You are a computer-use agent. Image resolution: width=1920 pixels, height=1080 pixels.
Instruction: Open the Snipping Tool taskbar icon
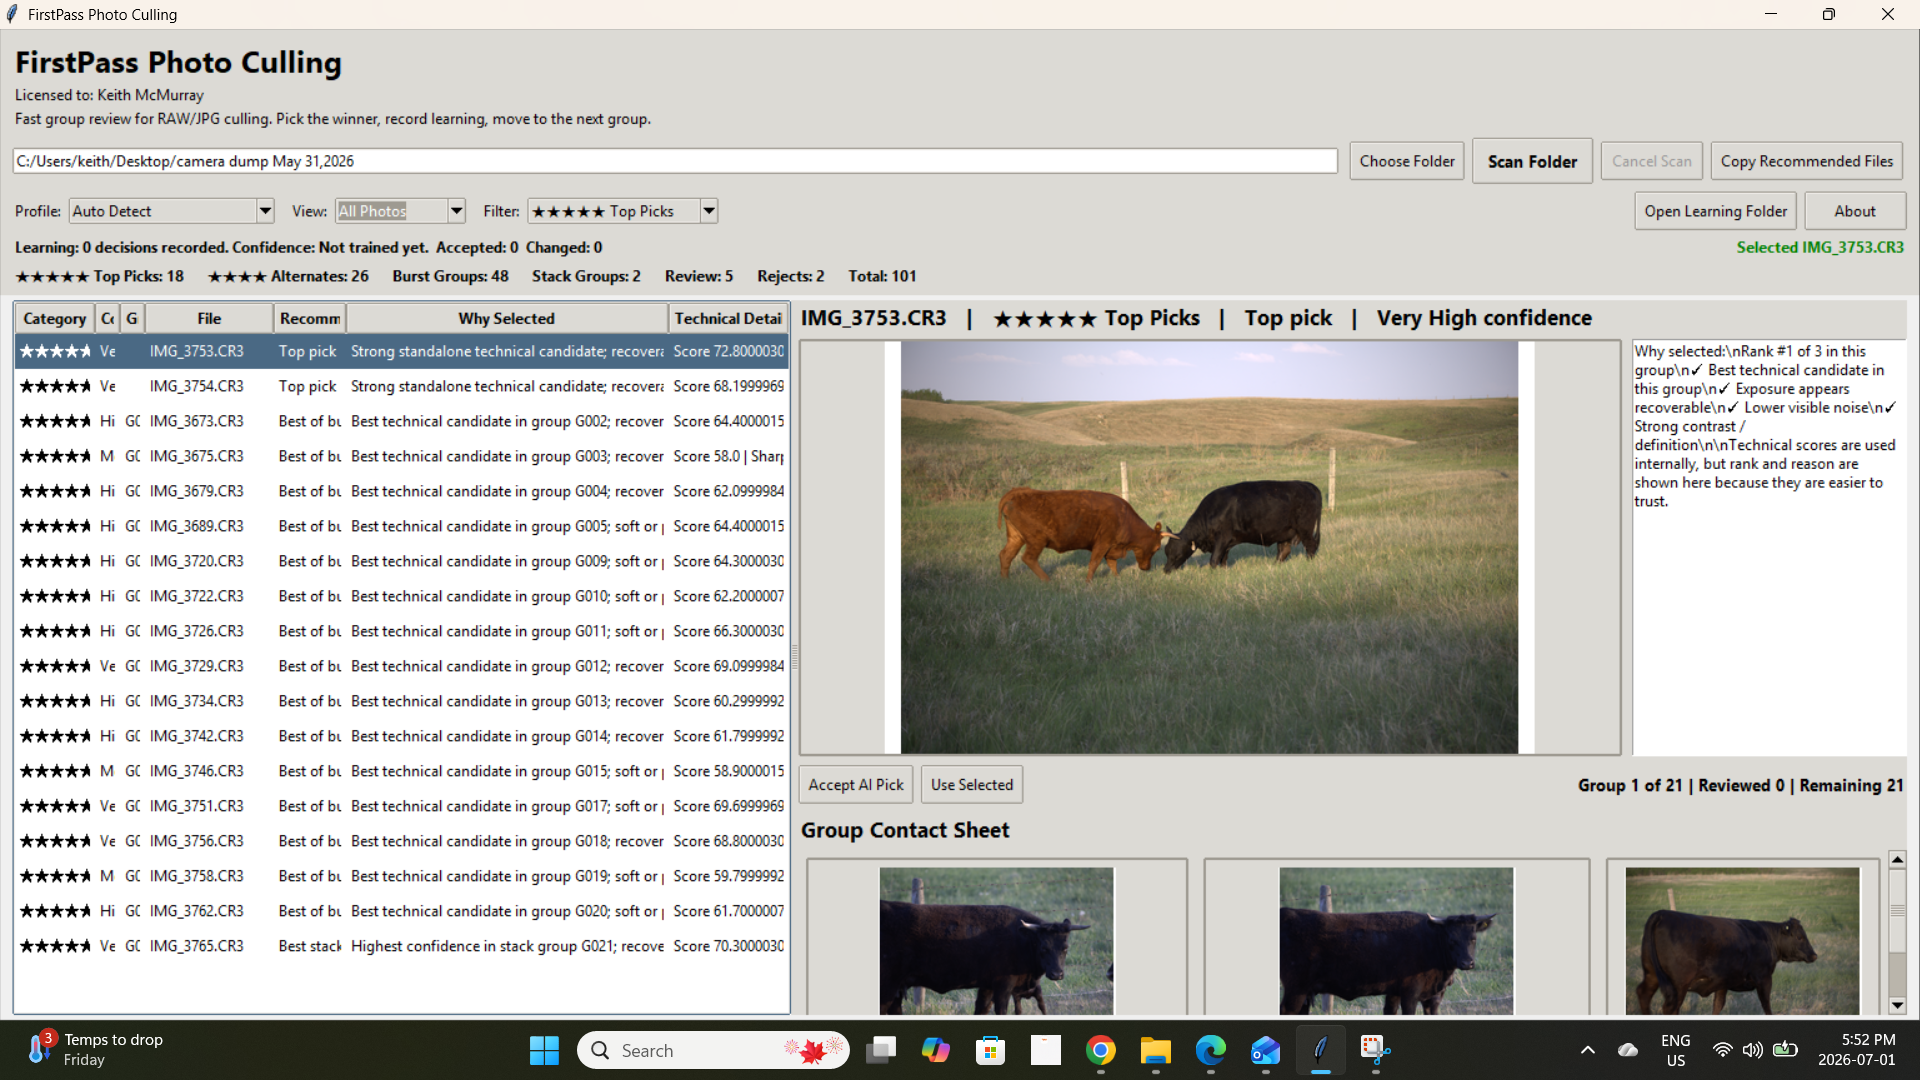point(1376,1050)
